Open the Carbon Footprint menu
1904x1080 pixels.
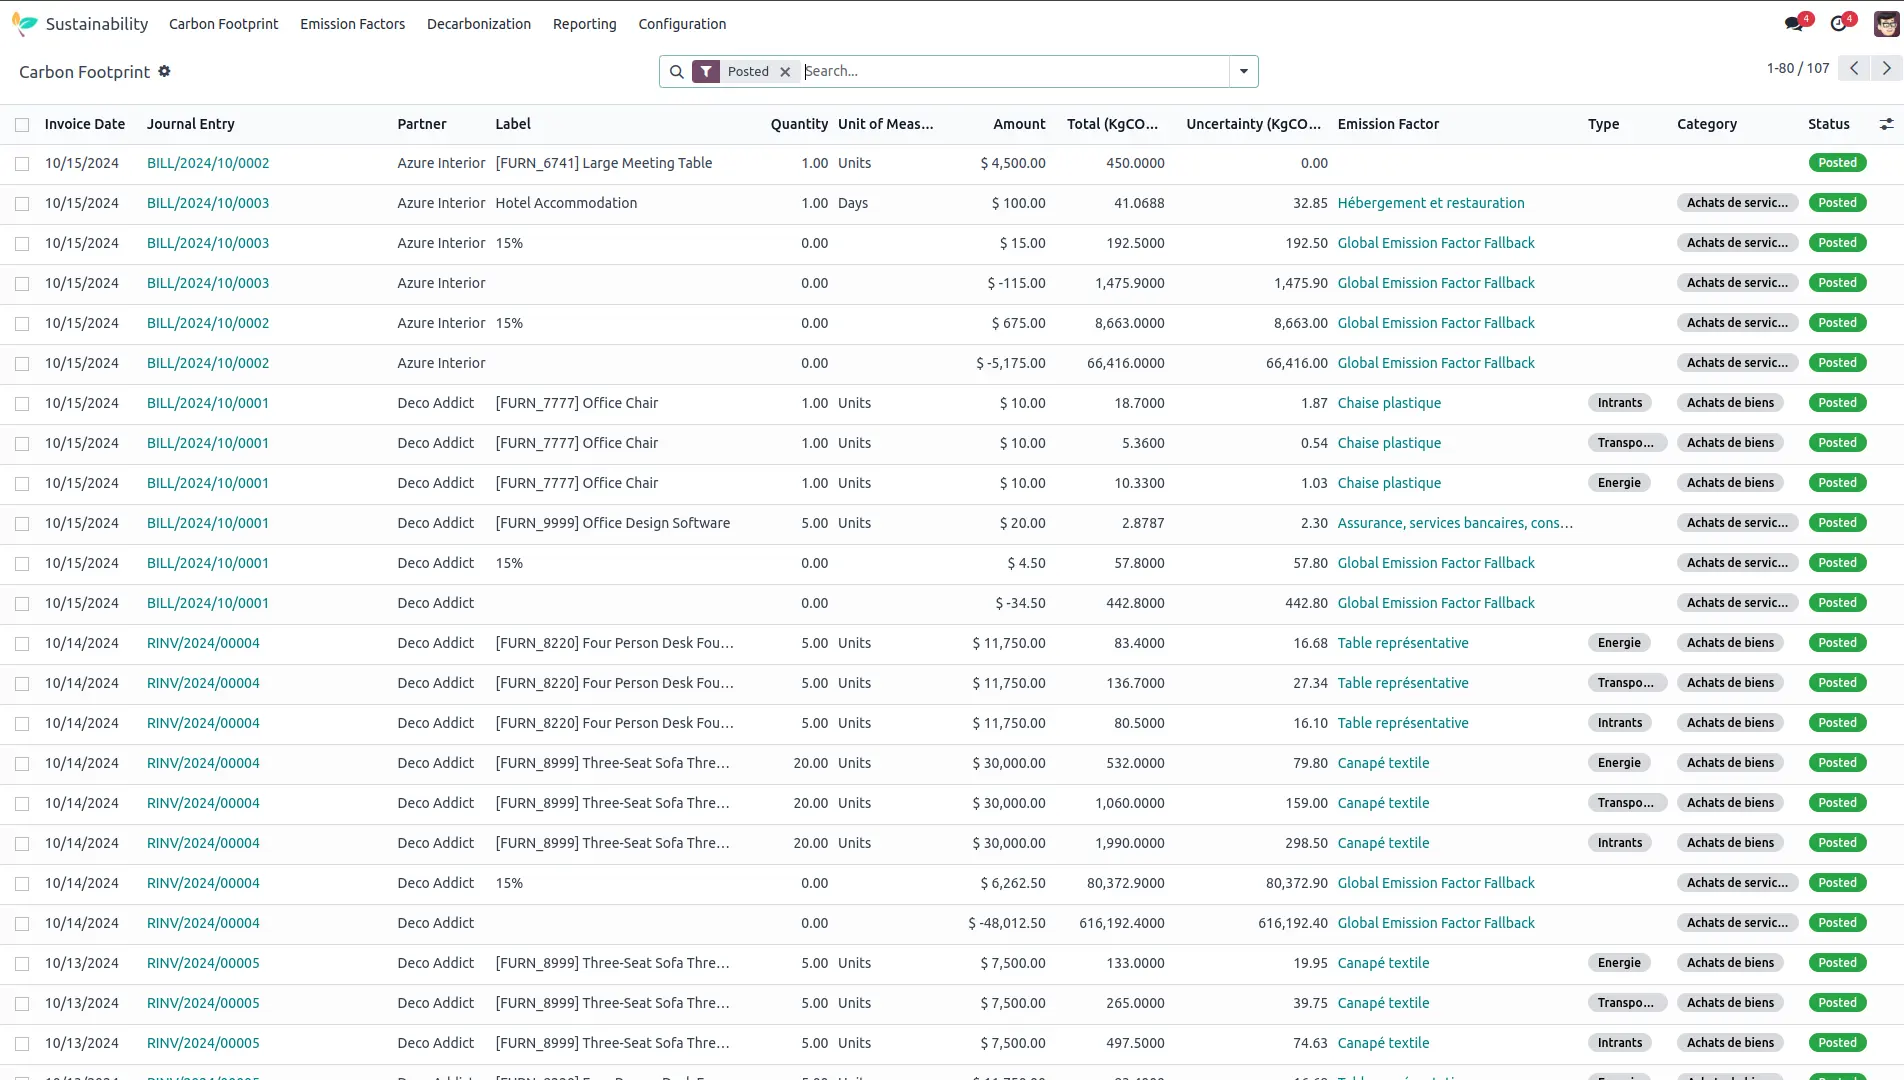coord(223,24)
